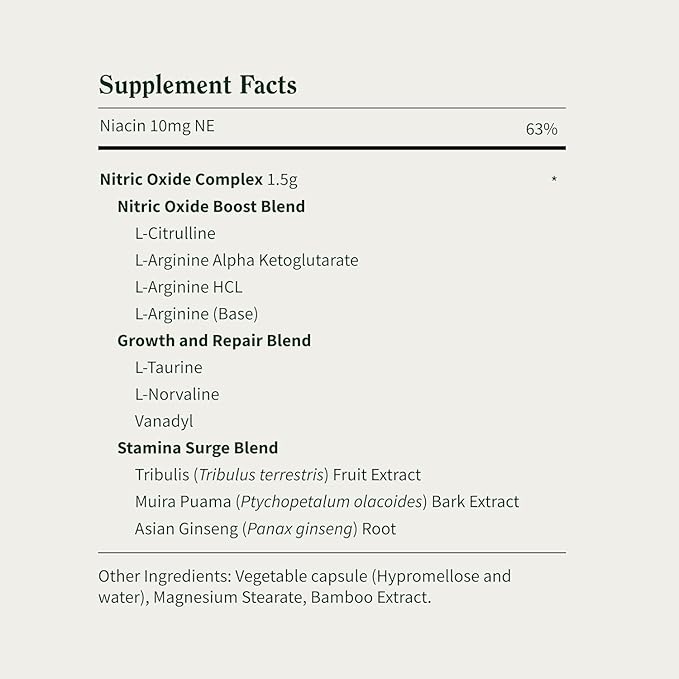Select the Vanadyl ingredient
Screen dimensions: 679x679
[x=164, y=421]
